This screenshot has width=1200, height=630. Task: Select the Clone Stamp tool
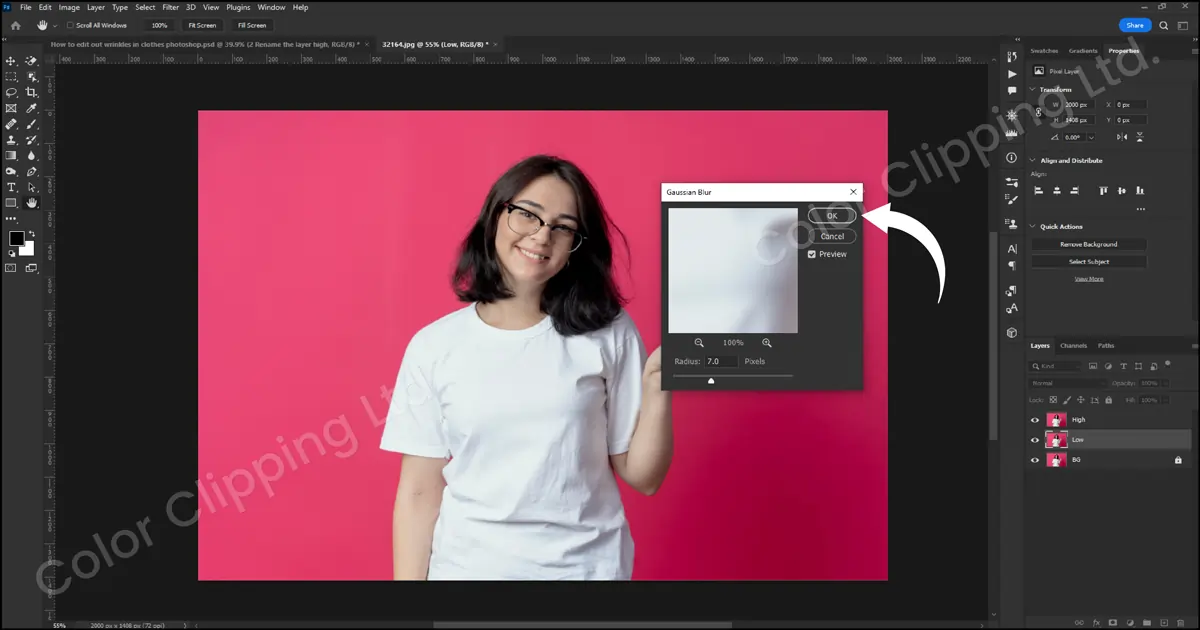click(x=11, y=141)
